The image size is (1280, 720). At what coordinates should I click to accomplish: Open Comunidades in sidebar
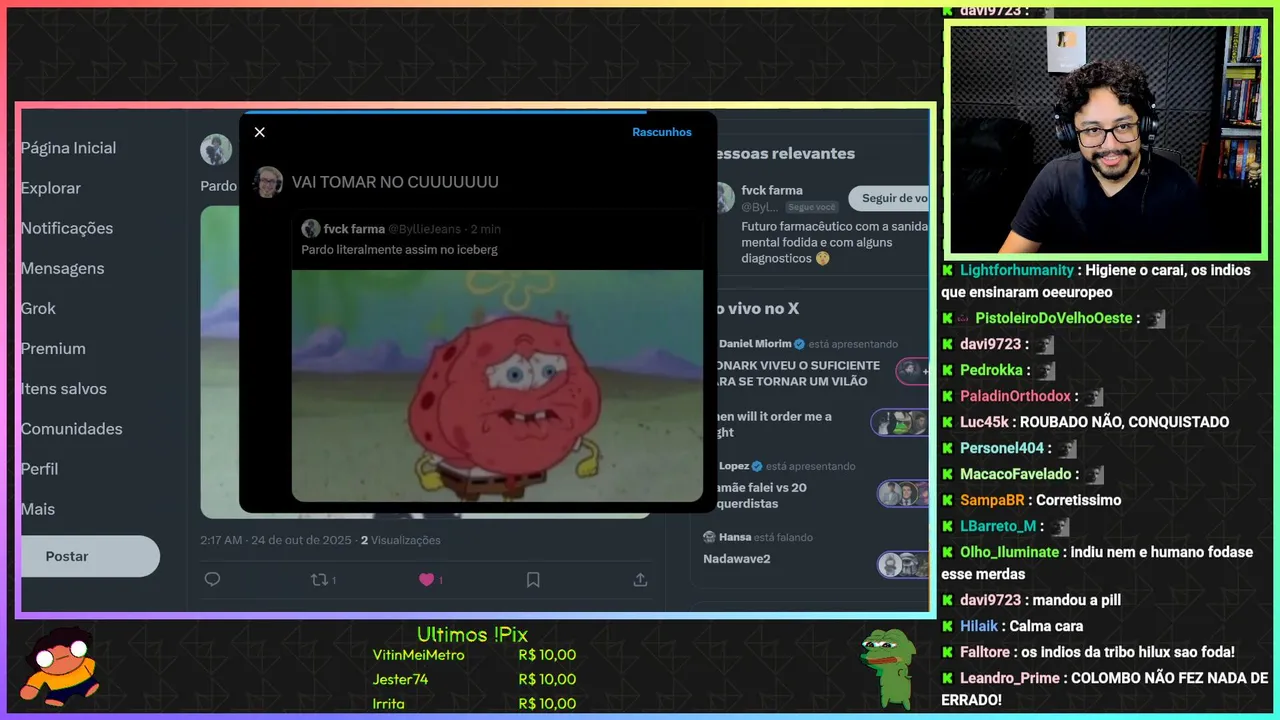click(72, 428)
